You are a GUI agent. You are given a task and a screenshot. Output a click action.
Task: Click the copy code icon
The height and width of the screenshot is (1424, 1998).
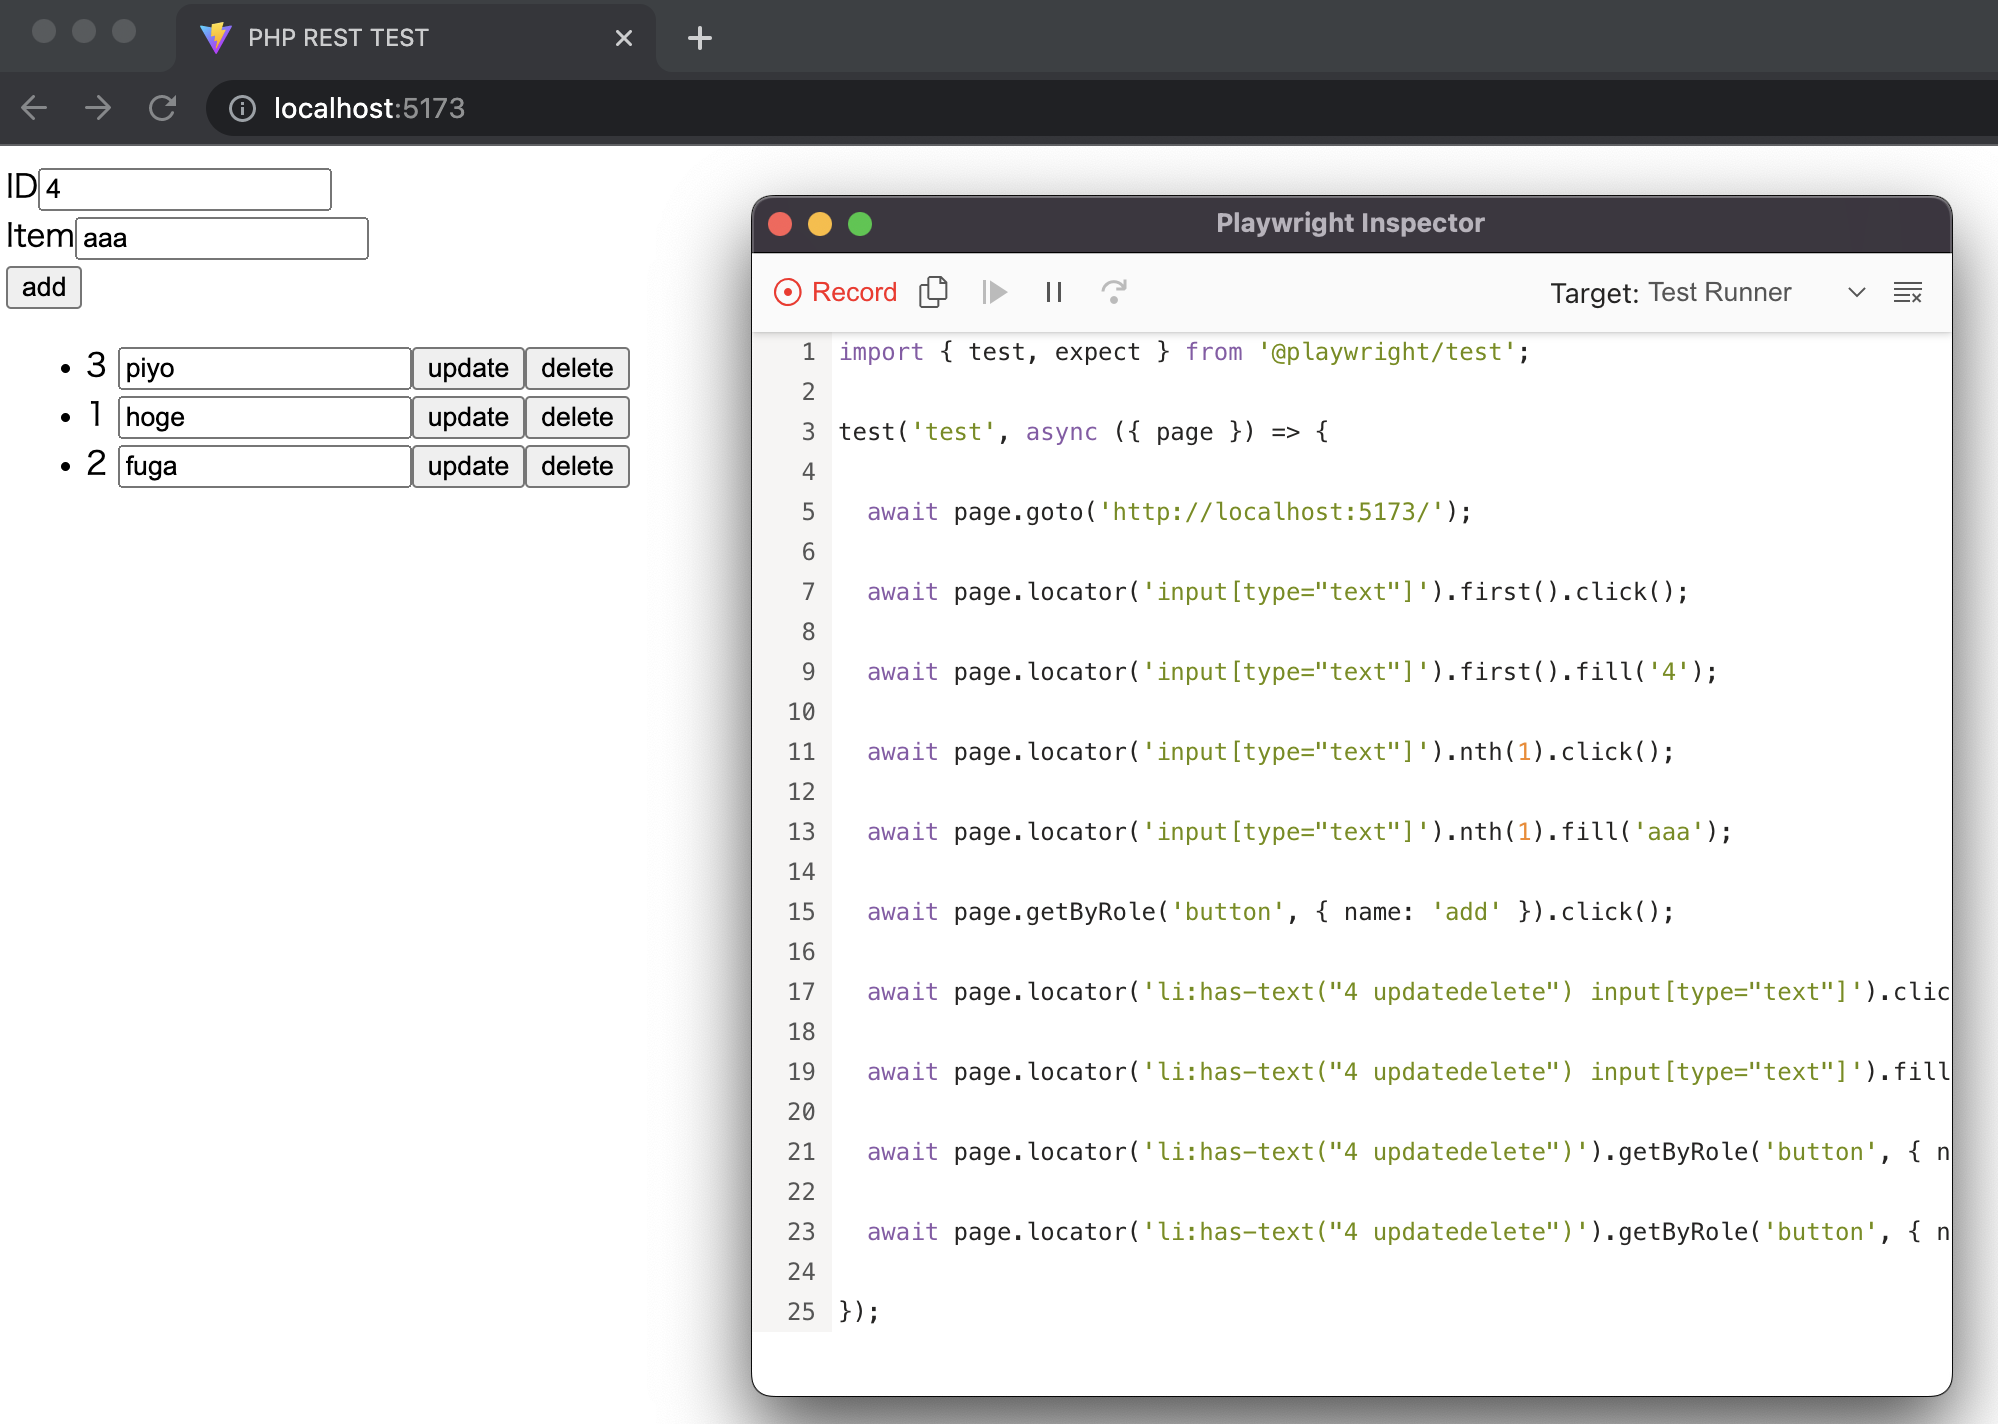tap(933, 292)
